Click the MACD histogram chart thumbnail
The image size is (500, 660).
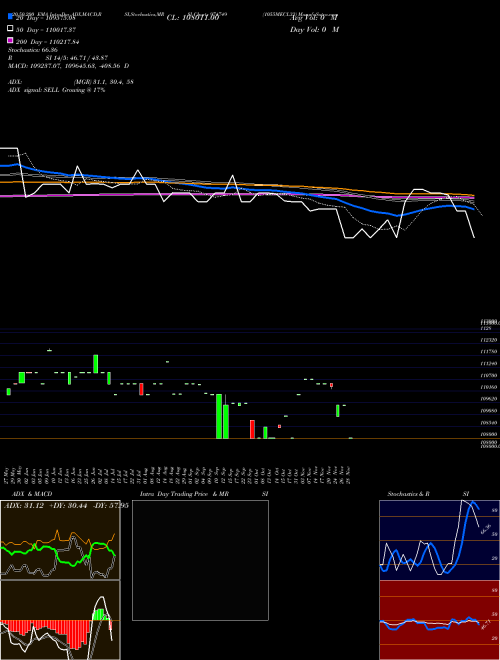(60, 620)
